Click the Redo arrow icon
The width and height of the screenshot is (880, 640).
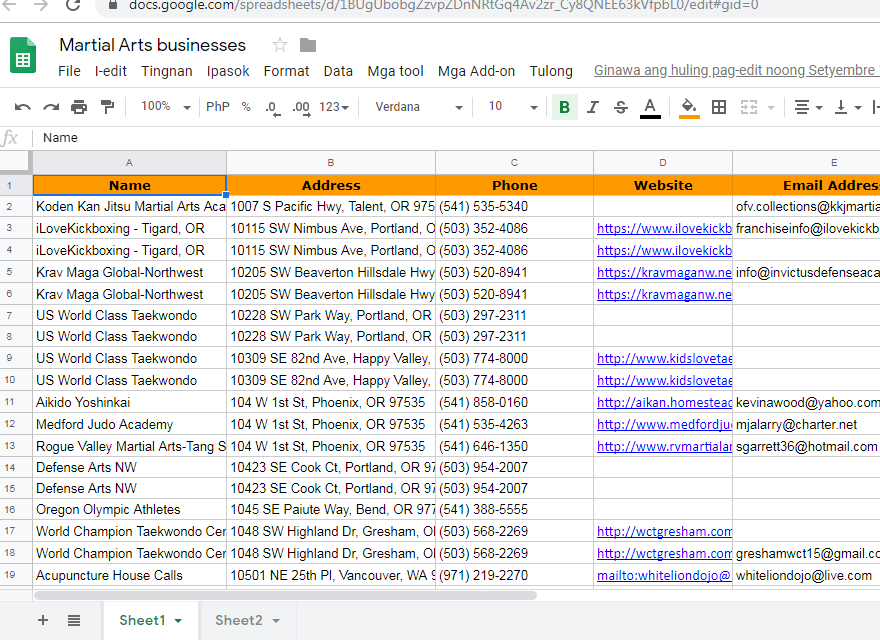51,107
